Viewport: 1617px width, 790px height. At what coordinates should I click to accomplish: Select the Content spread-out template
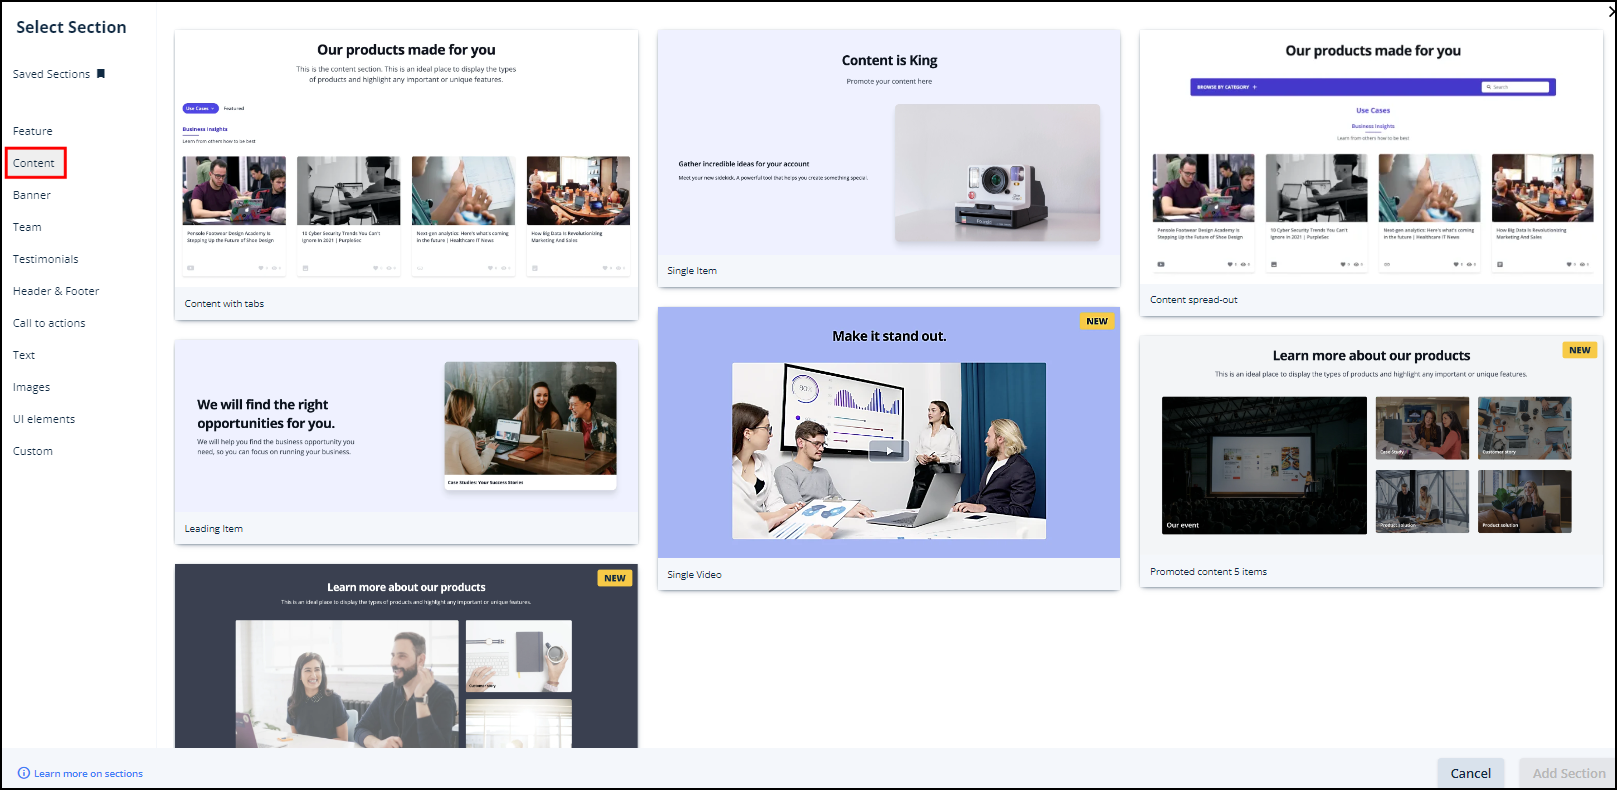pyautogui.click(x=1371, y=173)
